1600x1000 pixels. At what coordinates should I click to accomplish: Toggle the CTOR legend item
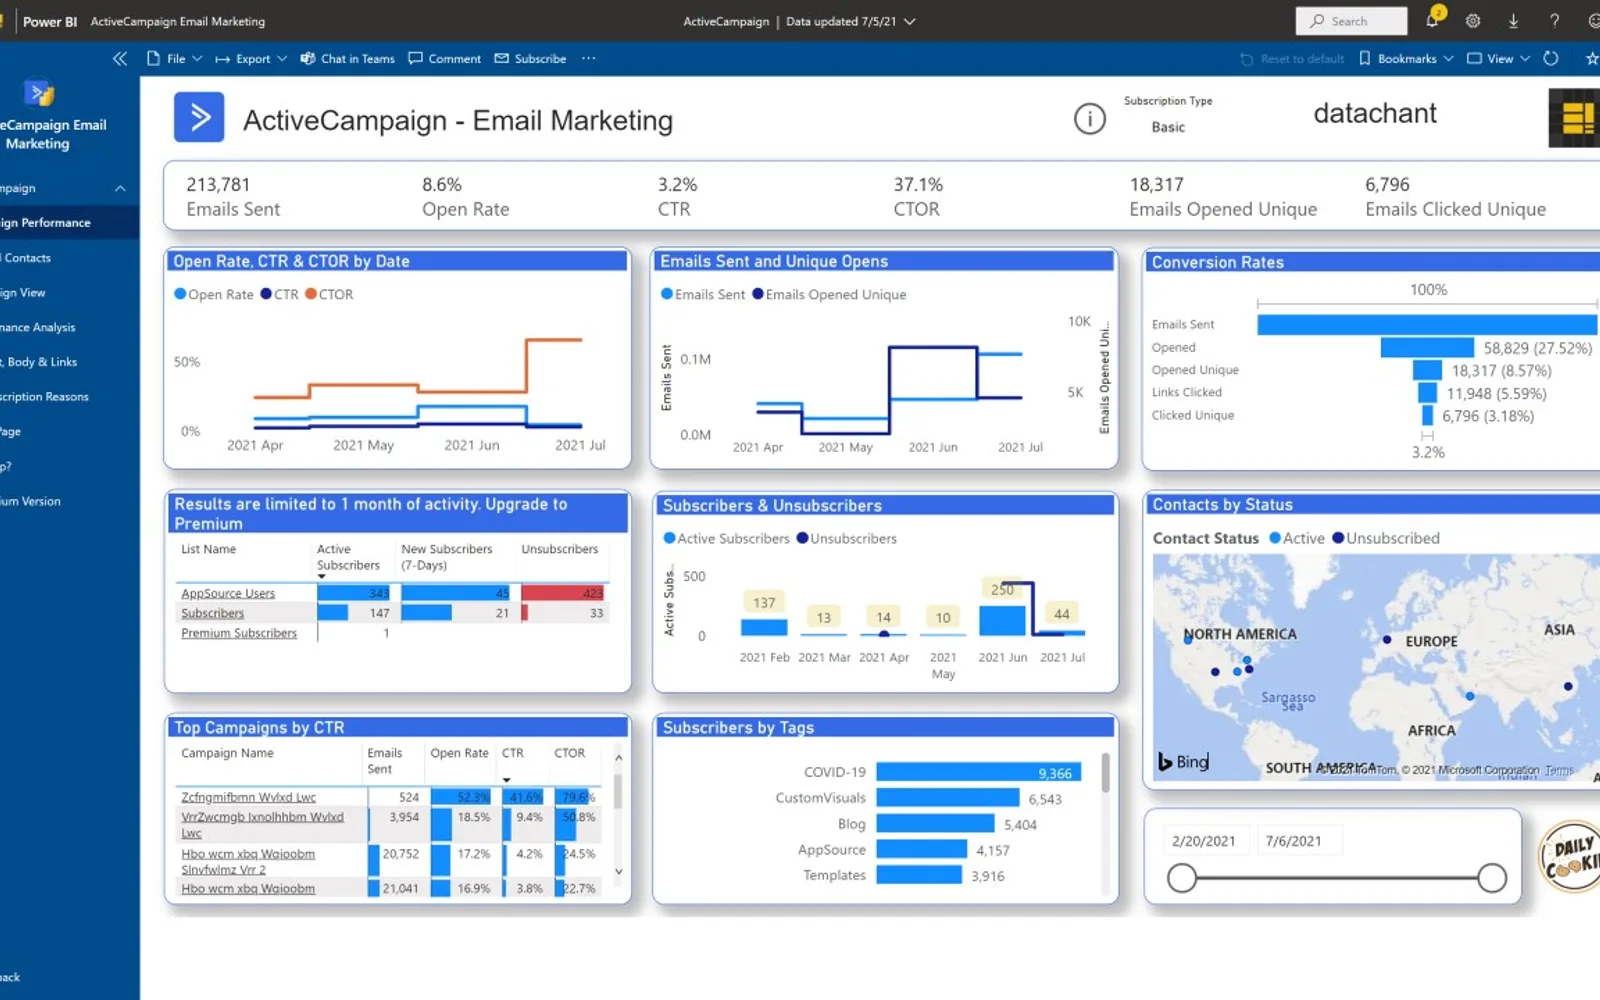pos(329,294)
